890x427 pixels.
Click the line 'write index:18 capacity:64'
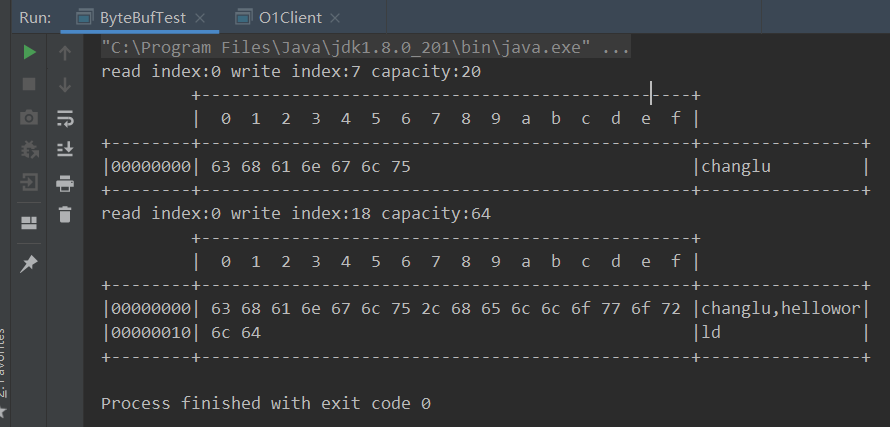pos(361,214)
